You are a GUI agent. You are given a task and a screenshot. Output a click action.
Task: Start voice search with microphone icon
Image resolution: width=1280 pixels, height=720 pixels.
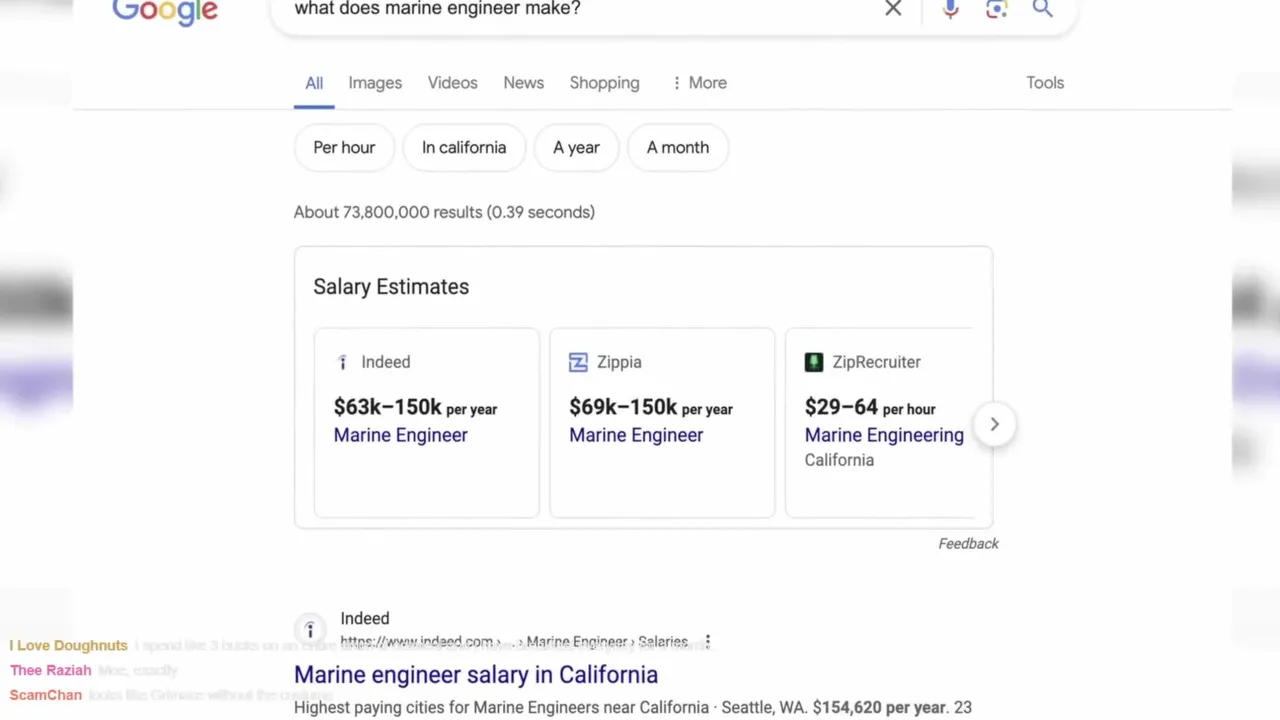950,9
